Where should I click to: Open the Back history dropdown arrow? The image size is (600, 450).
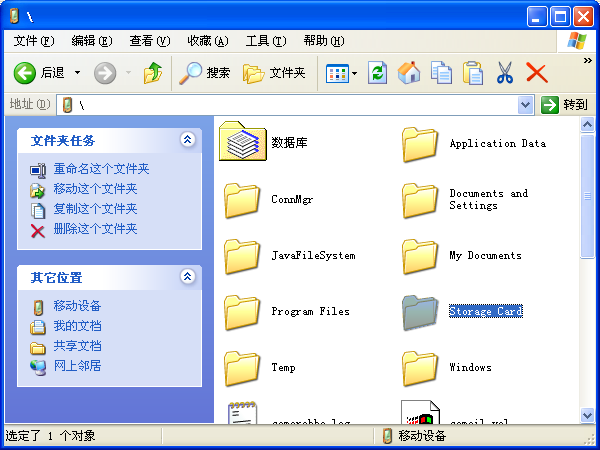(77, 73)
